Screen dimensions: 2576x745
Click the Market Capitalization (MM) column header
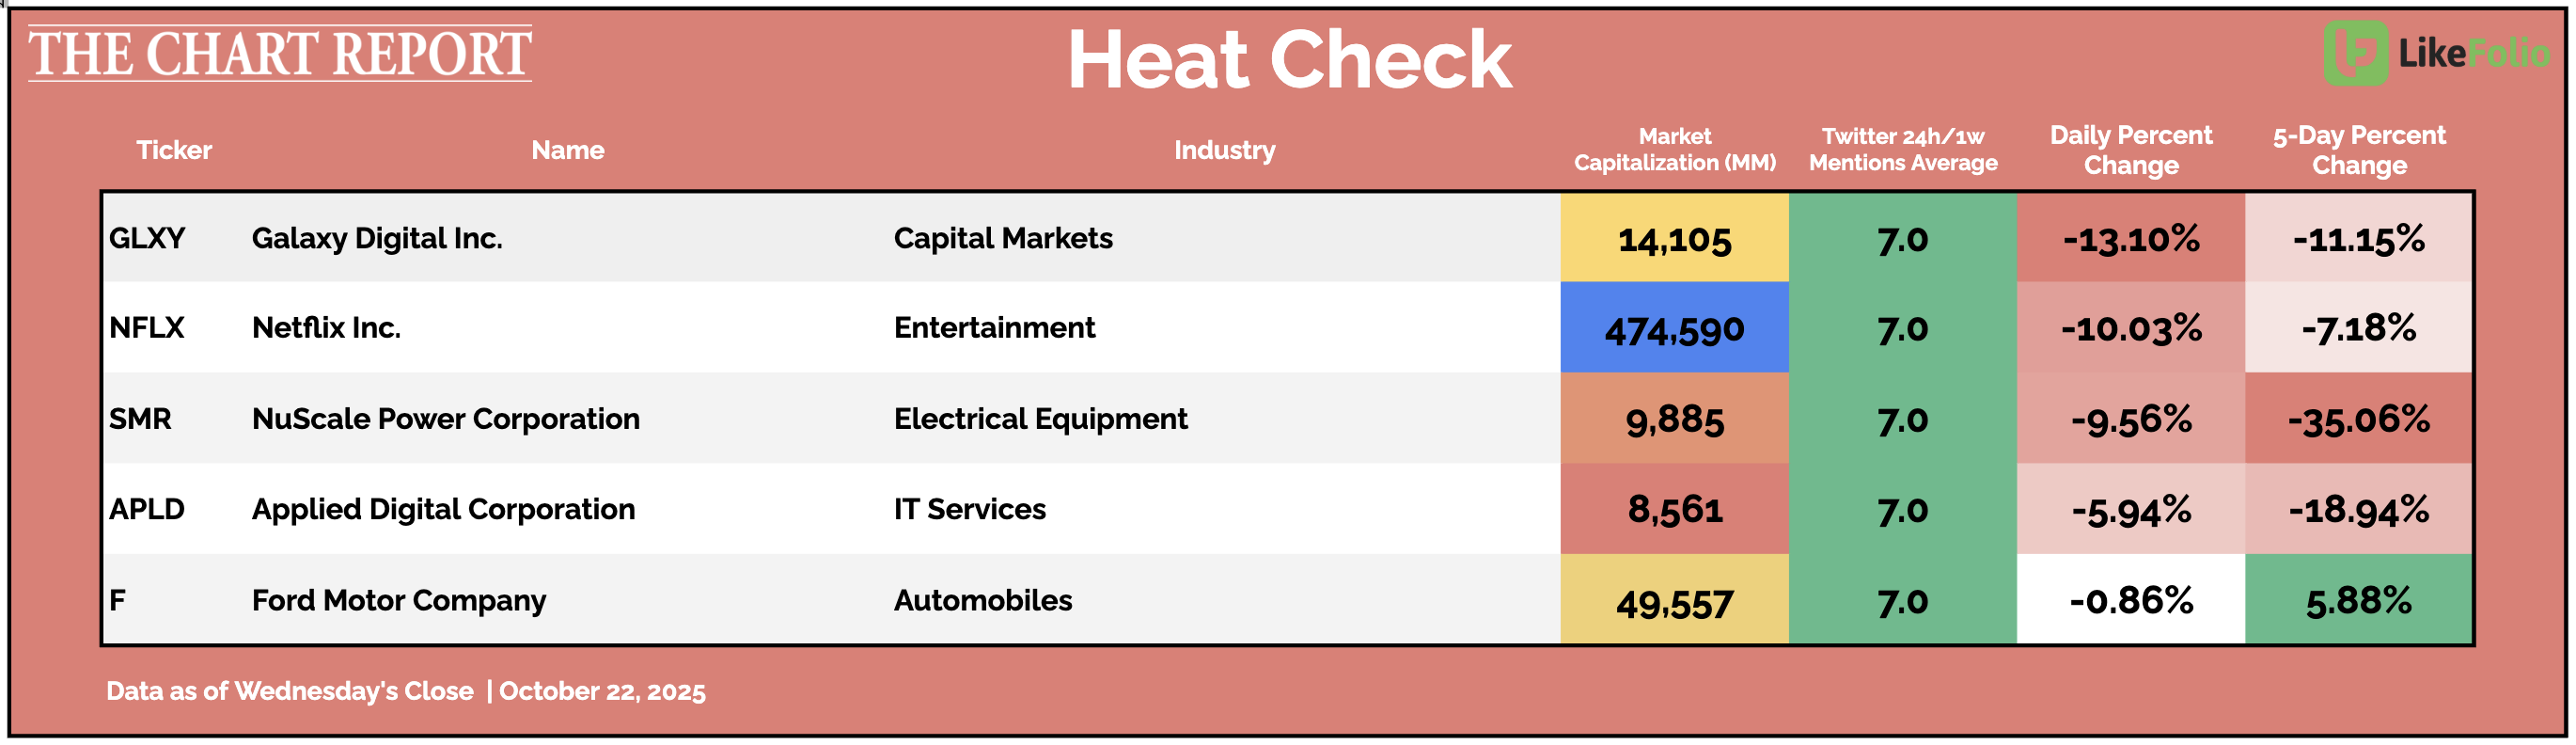(x=1674, y=149)
